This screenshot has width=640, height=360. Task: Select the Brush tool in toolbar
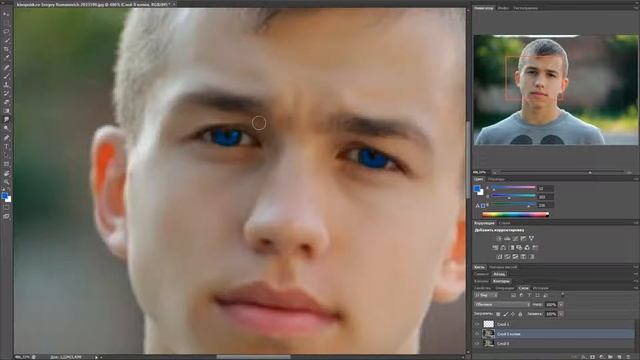click(6, 76)
